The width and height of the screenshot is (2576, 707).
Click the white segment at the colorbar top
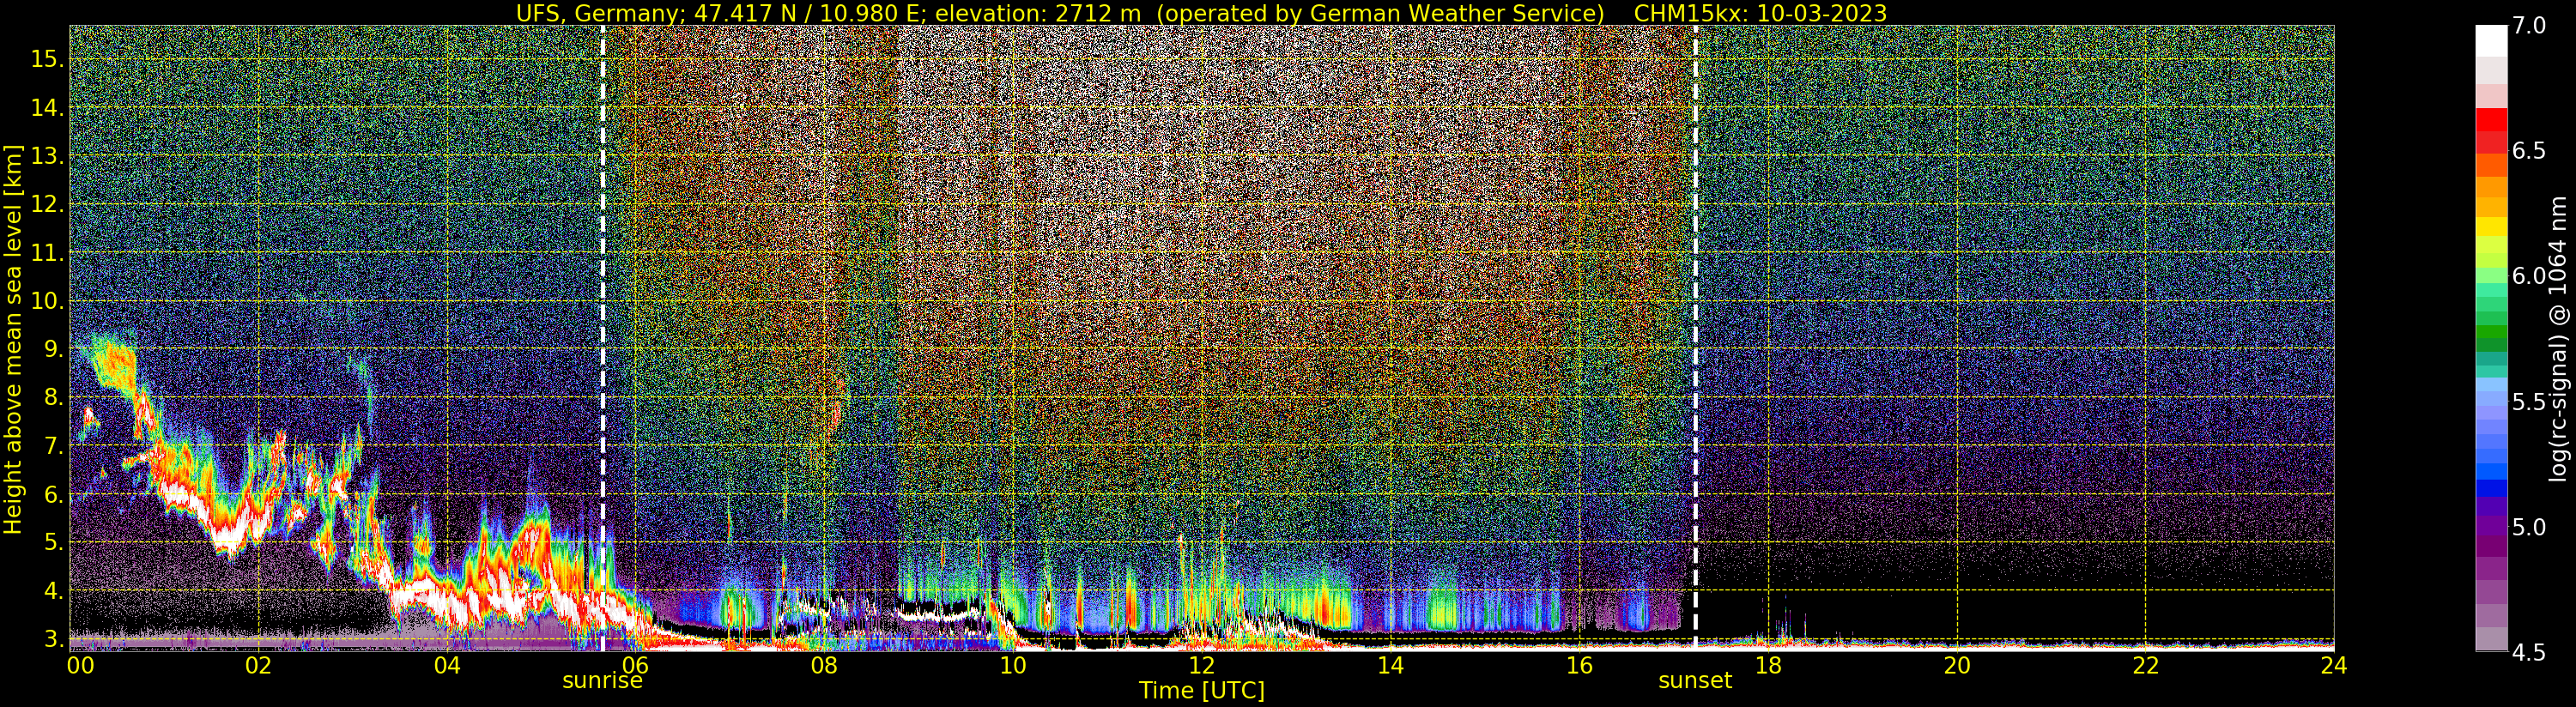[2491, 40]
